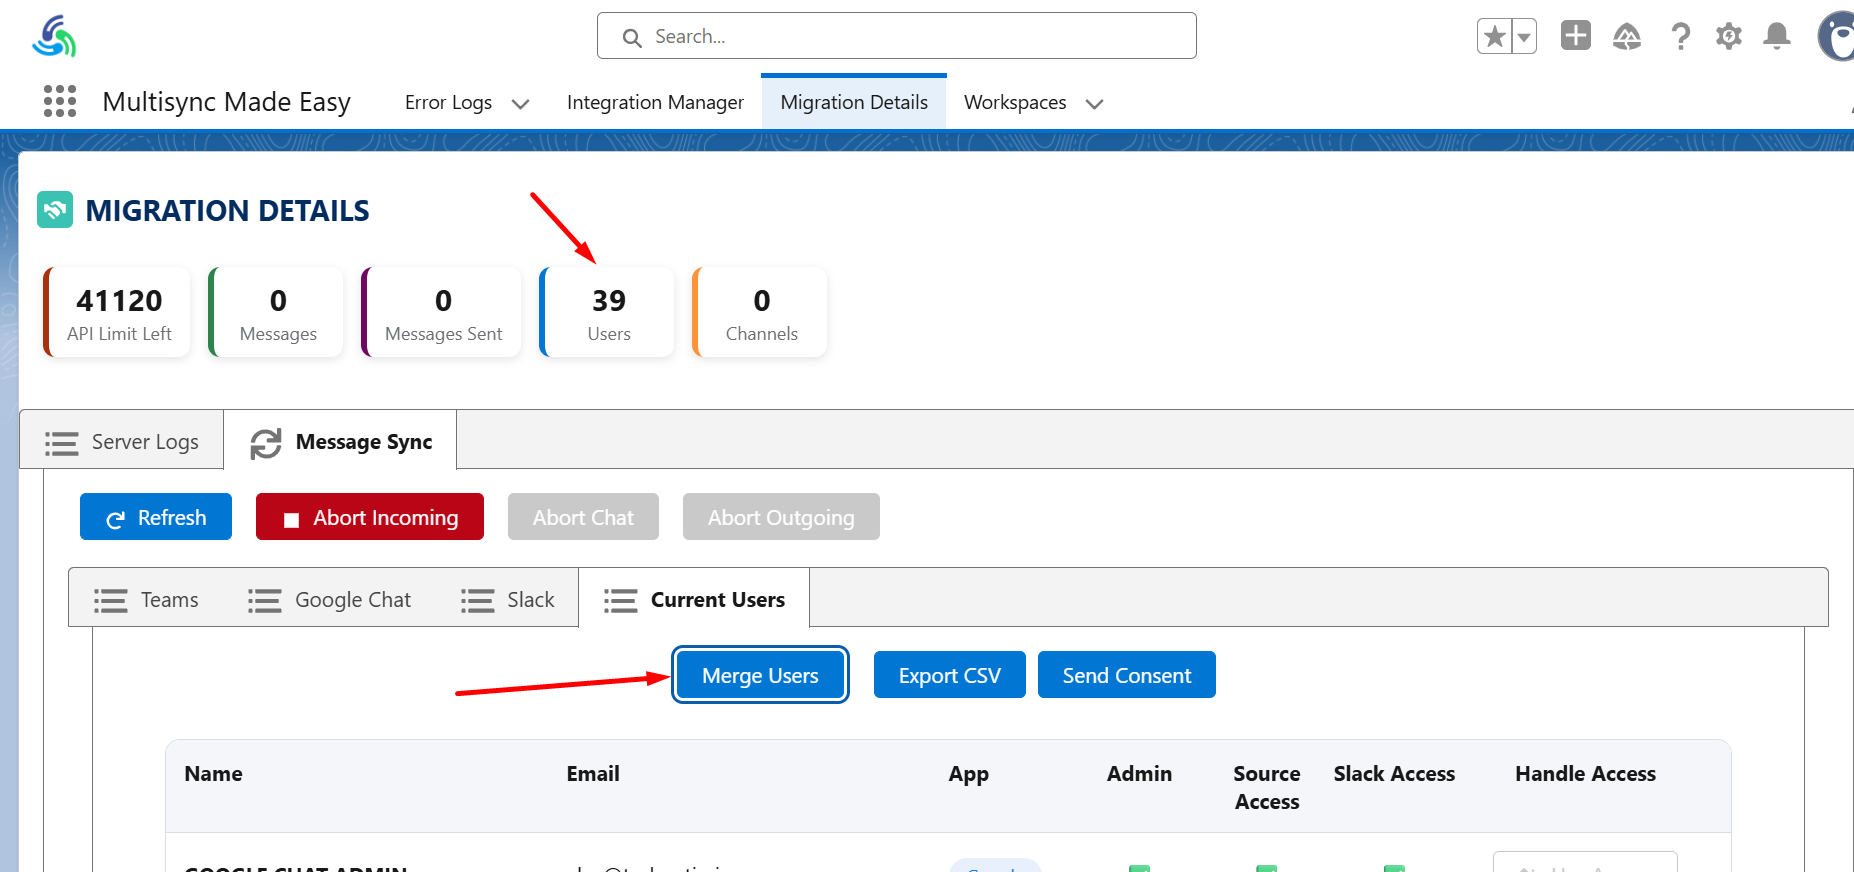Open the Global Actions plus icon
The image size is (1854, 872).
[1576, 36]
